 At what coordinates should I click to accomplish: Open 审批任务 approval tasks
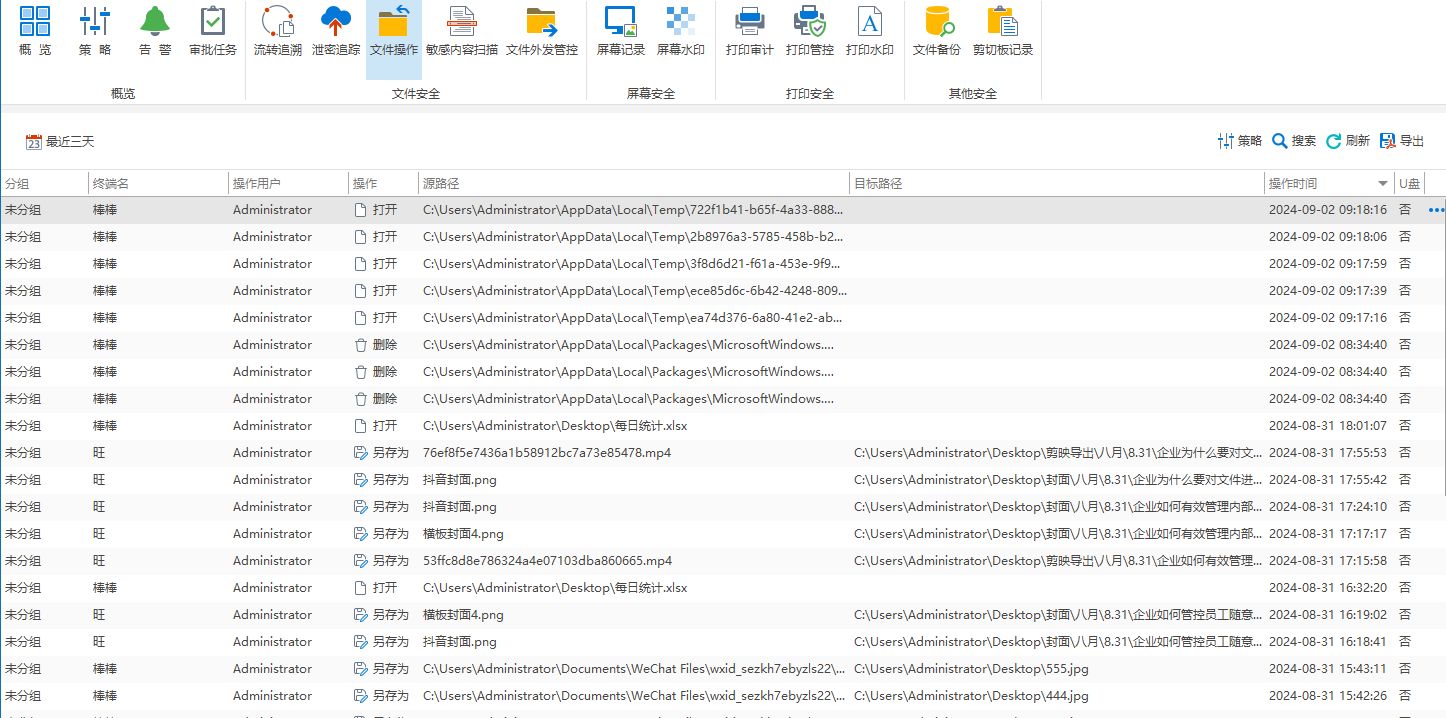(x=213, y=30)
